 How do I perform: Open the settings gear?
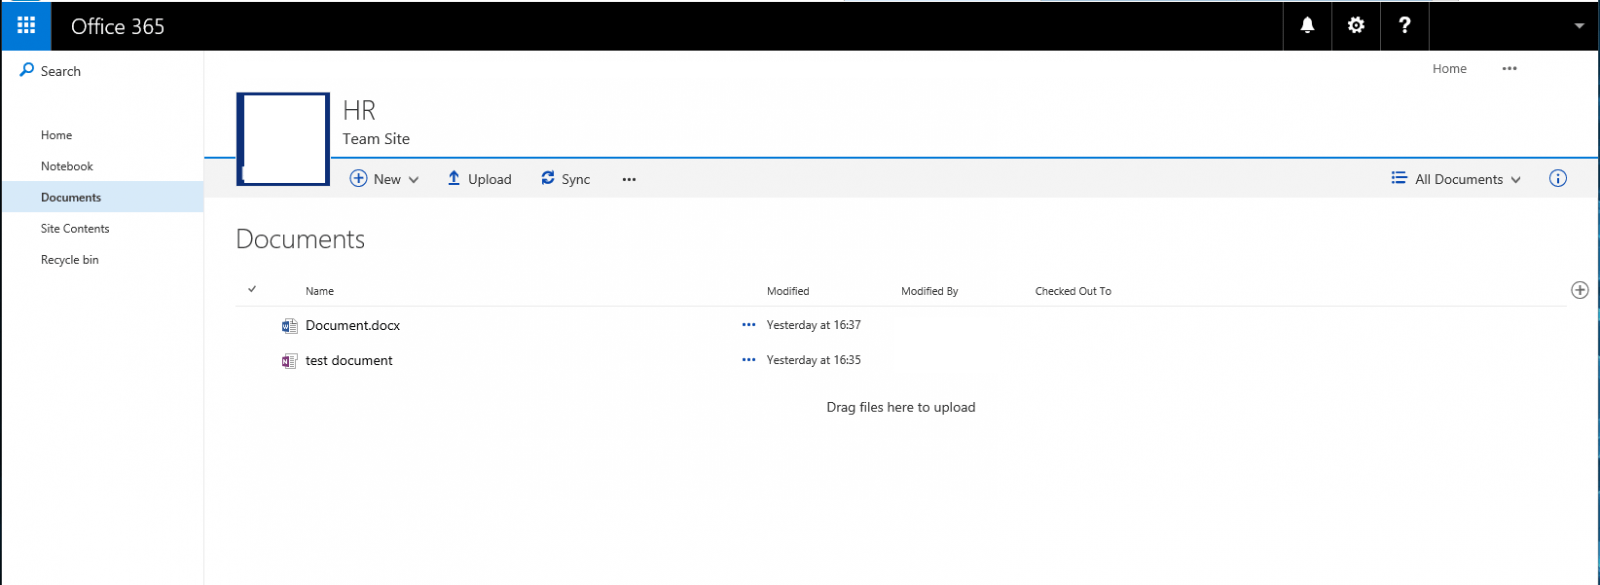pos(1356,26)
